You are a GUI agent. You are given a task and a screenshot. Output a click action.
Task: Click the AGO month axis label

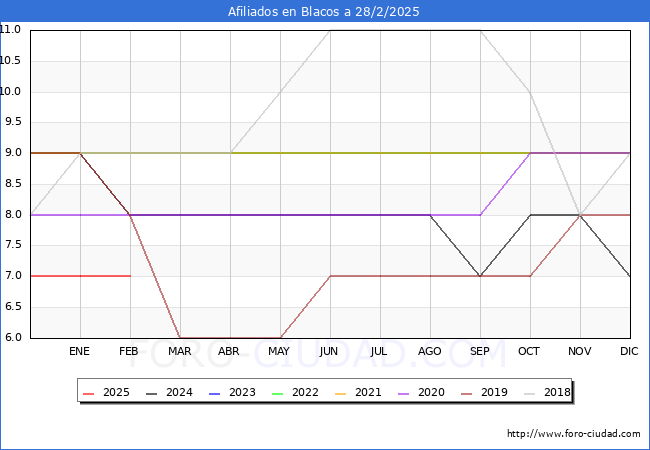coord(429,351)
